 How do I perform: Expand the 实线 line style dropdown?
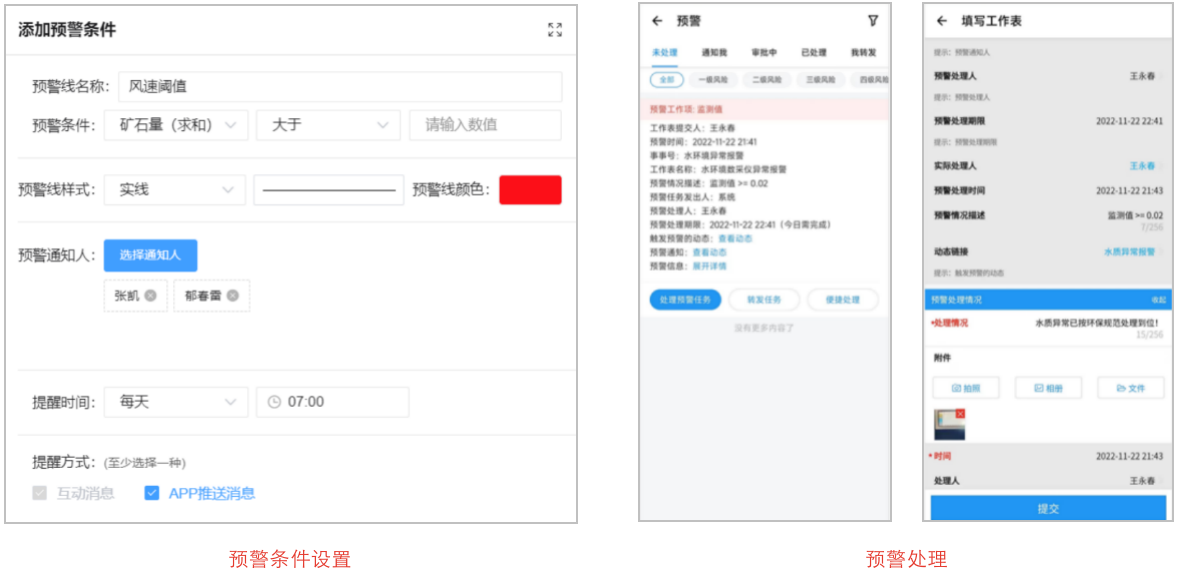(175, 190)
